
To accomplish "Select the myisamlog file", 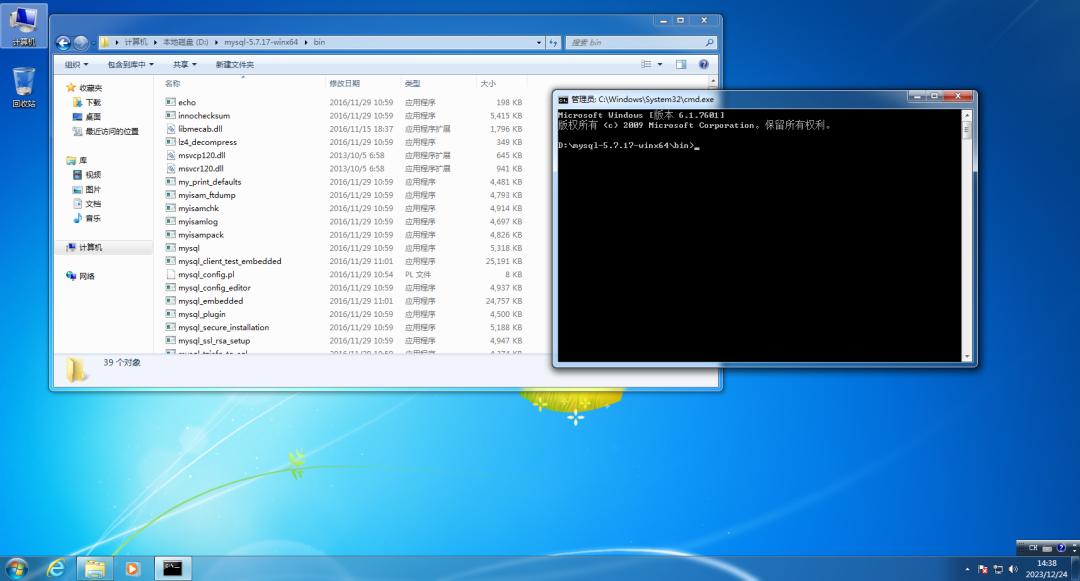I will pos(198,222).
